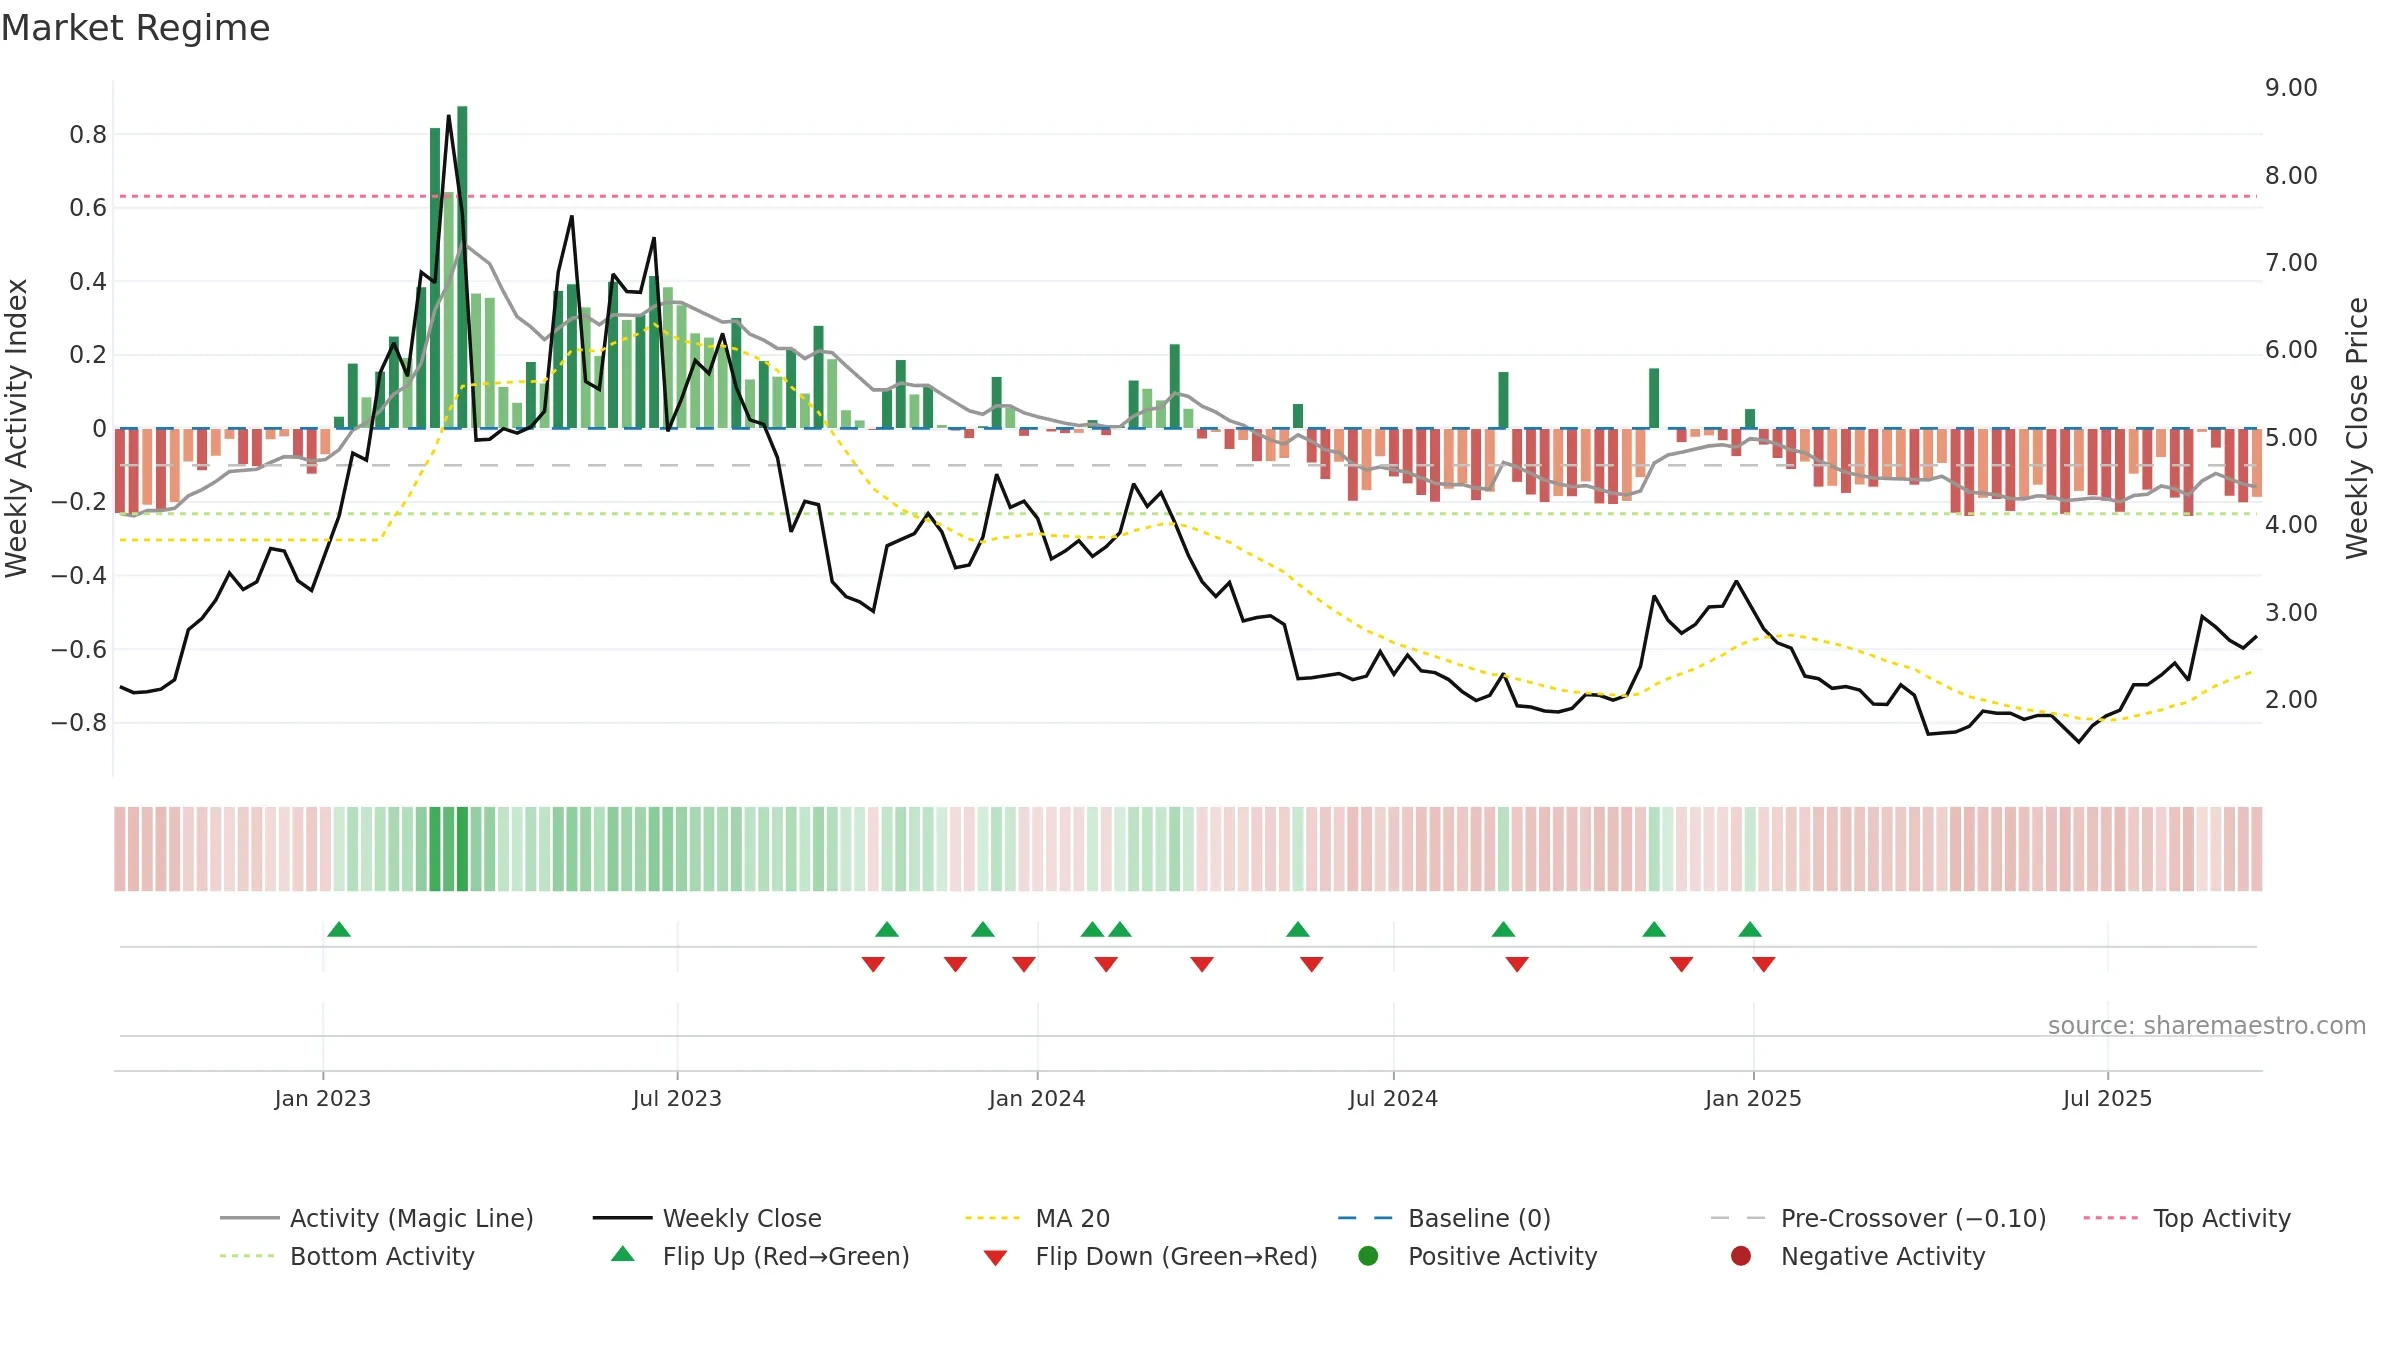Click the Jul 2023 axis label
The height and width of the screenshot is (1350, 2400).
click(677, 1098)
